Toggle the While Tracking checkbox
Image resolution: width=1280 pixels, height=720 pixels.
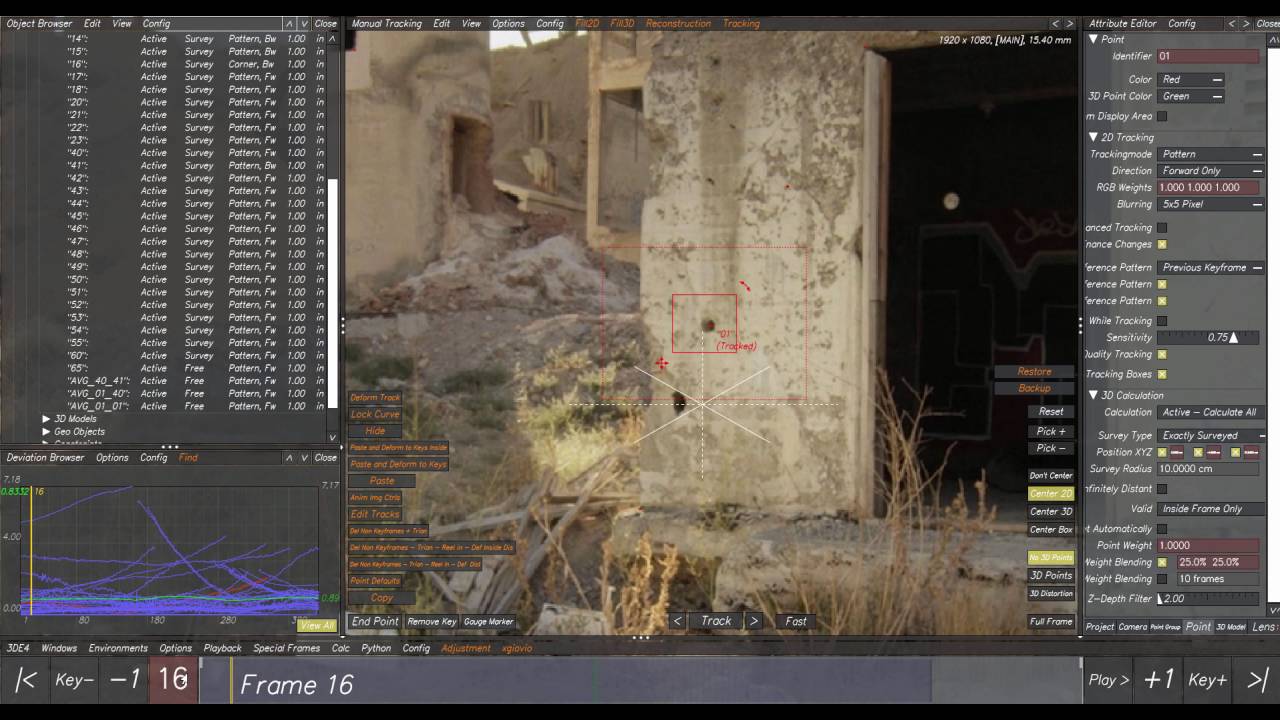[1162, 321]
